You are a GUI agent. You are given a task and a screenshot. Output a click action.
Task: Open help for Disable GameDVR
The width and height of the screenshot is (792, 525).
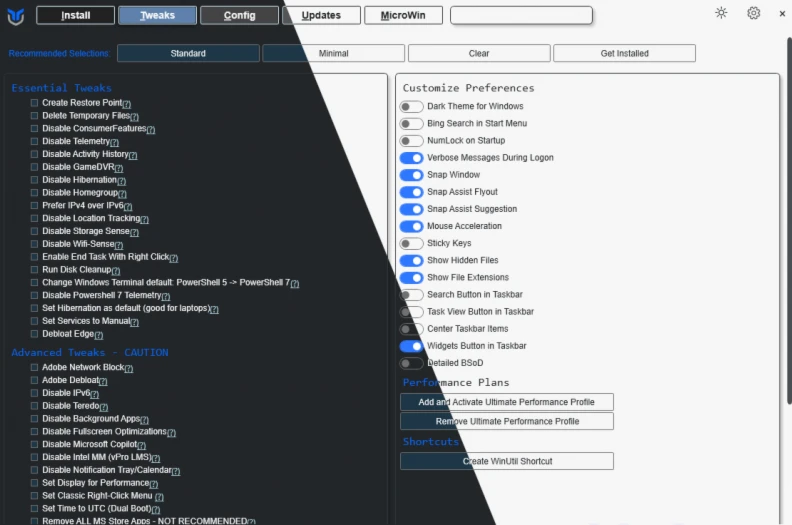(119, 168)
